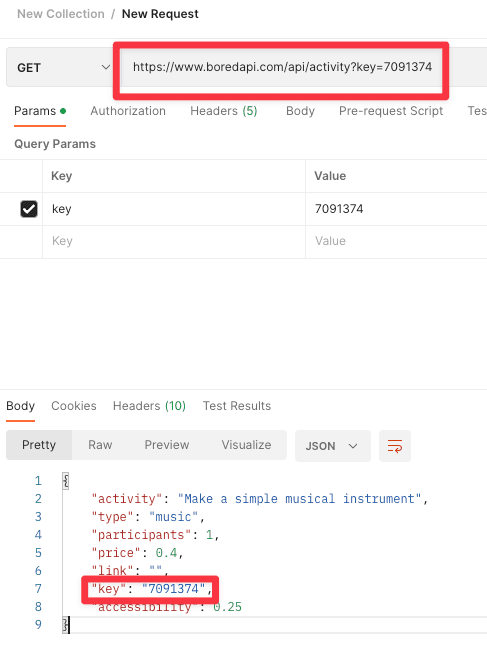Screen dimensions: 487x650
Task: Click the request URL field
Action: 282,67
